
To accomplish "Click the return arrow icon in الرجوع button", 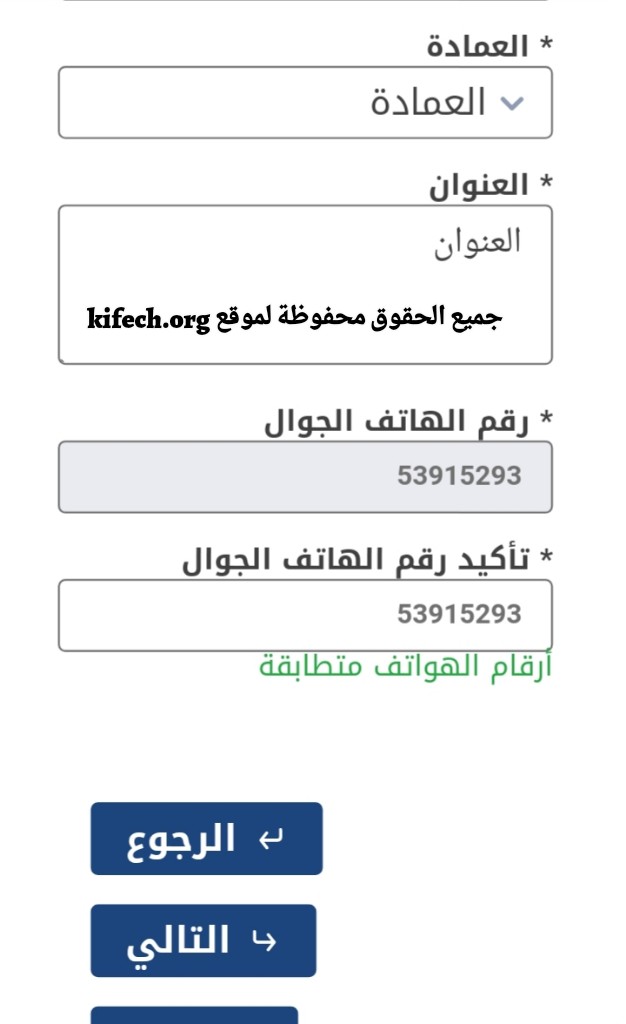I will click(271, 839).
